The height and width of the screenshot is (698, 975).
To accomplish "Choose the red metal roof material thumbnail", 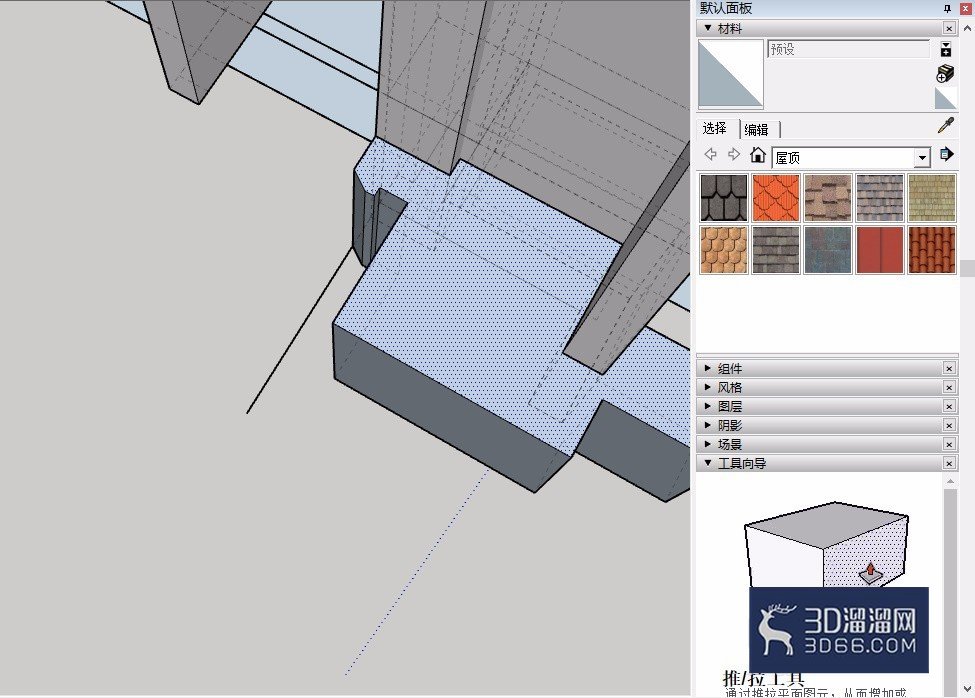I will tap(879, 250).
